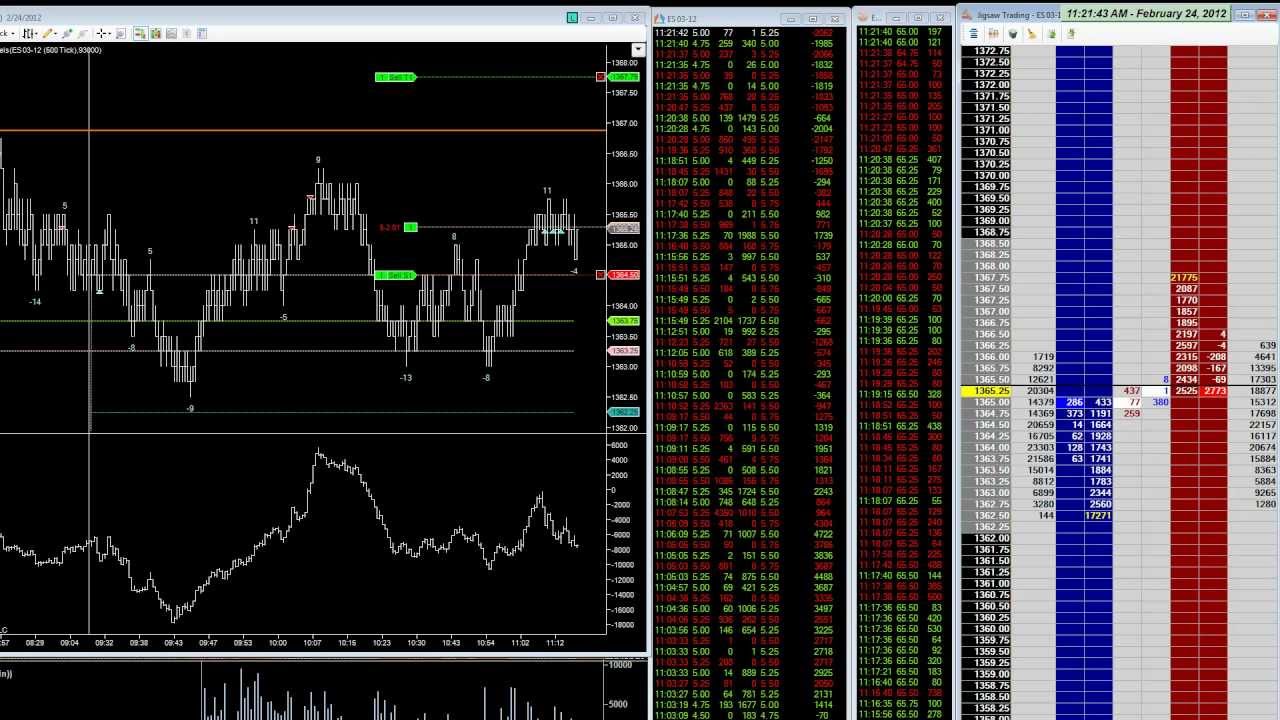Click the green L link icon on chart title bar
Screen dimensions: 1280x720
point(572,18)
